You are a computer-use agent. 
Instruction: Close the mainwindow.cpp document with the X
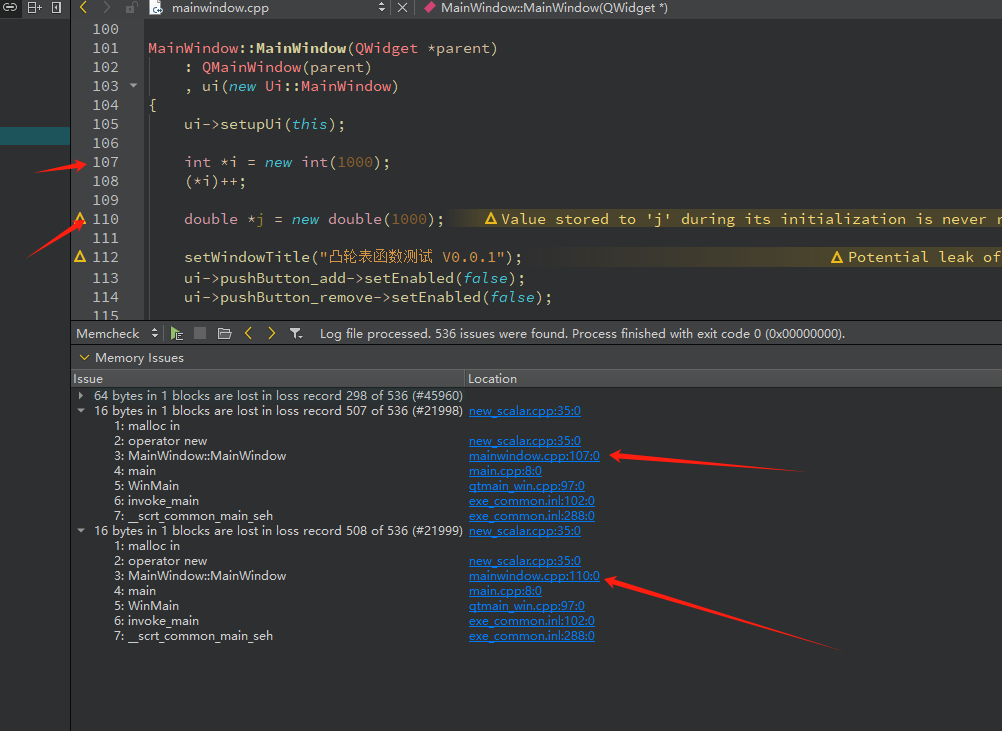click(402, 8)
